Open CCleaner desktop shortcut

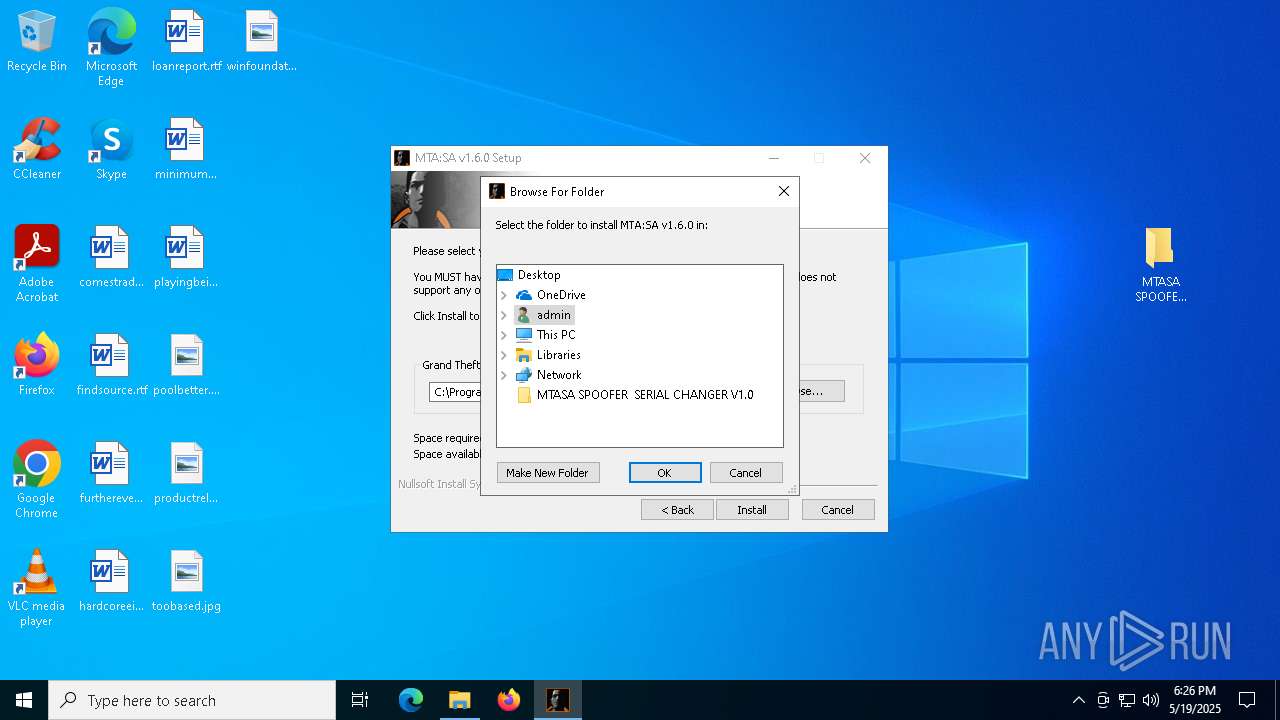pos(37,150)
